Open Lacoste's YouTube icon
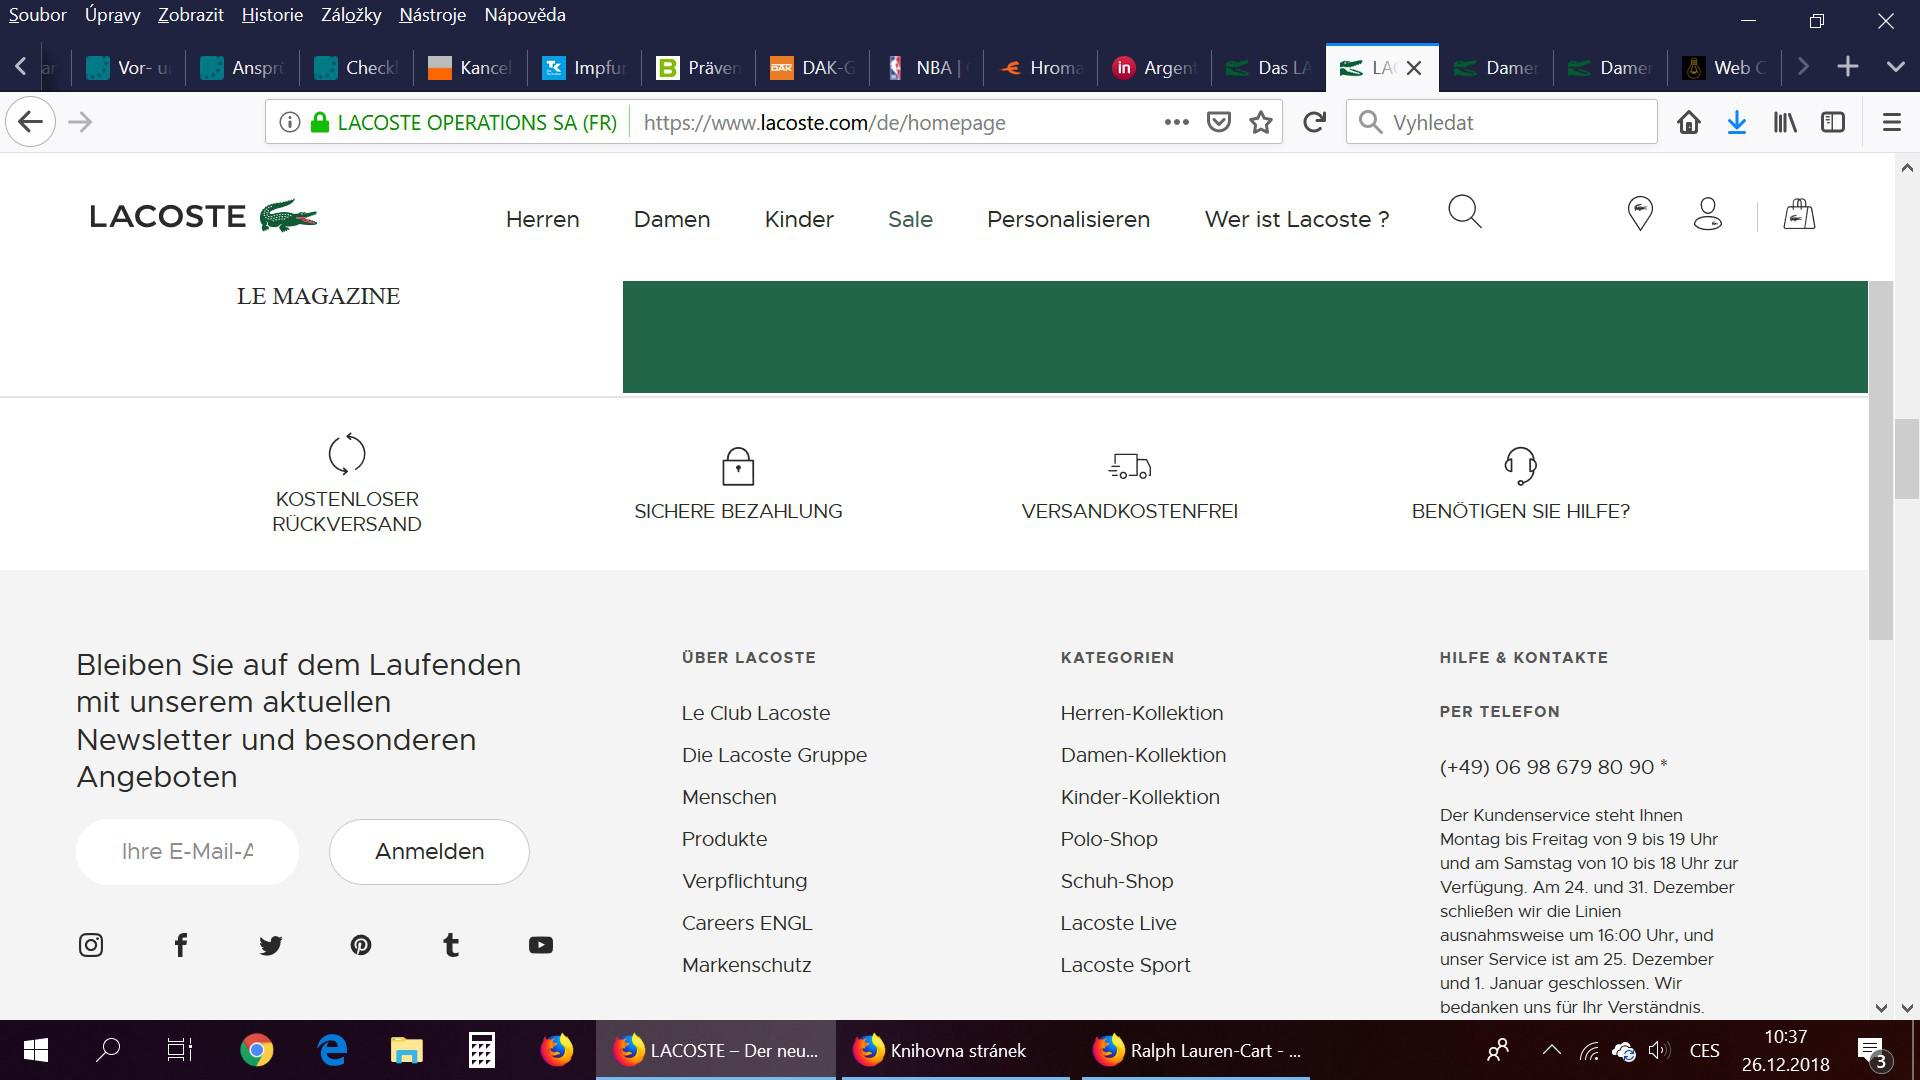1920x1080 pixels. [x=541, y=944]
